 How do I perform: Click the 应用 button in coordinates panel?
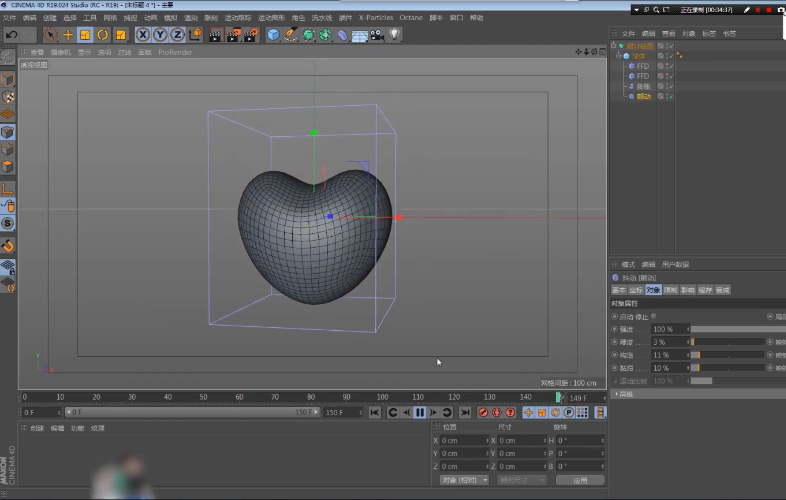point(580,480)
